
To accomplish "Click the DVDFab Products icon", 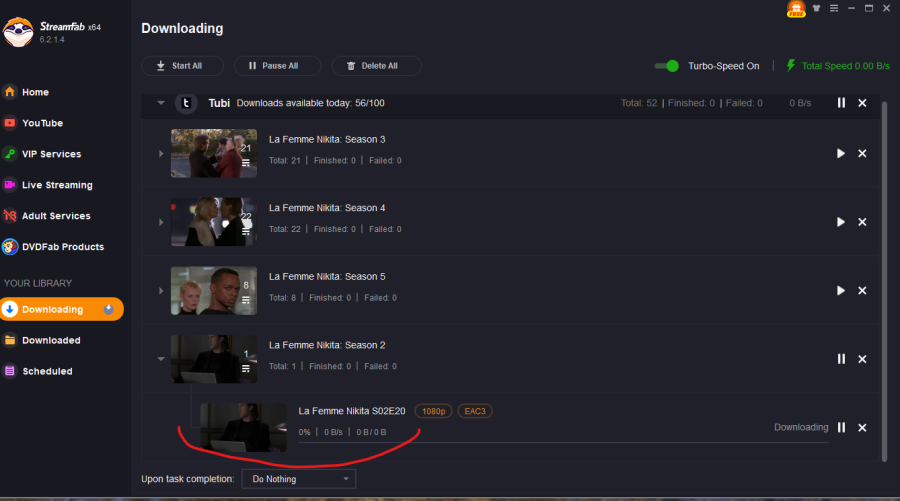I will coord(10,247).
